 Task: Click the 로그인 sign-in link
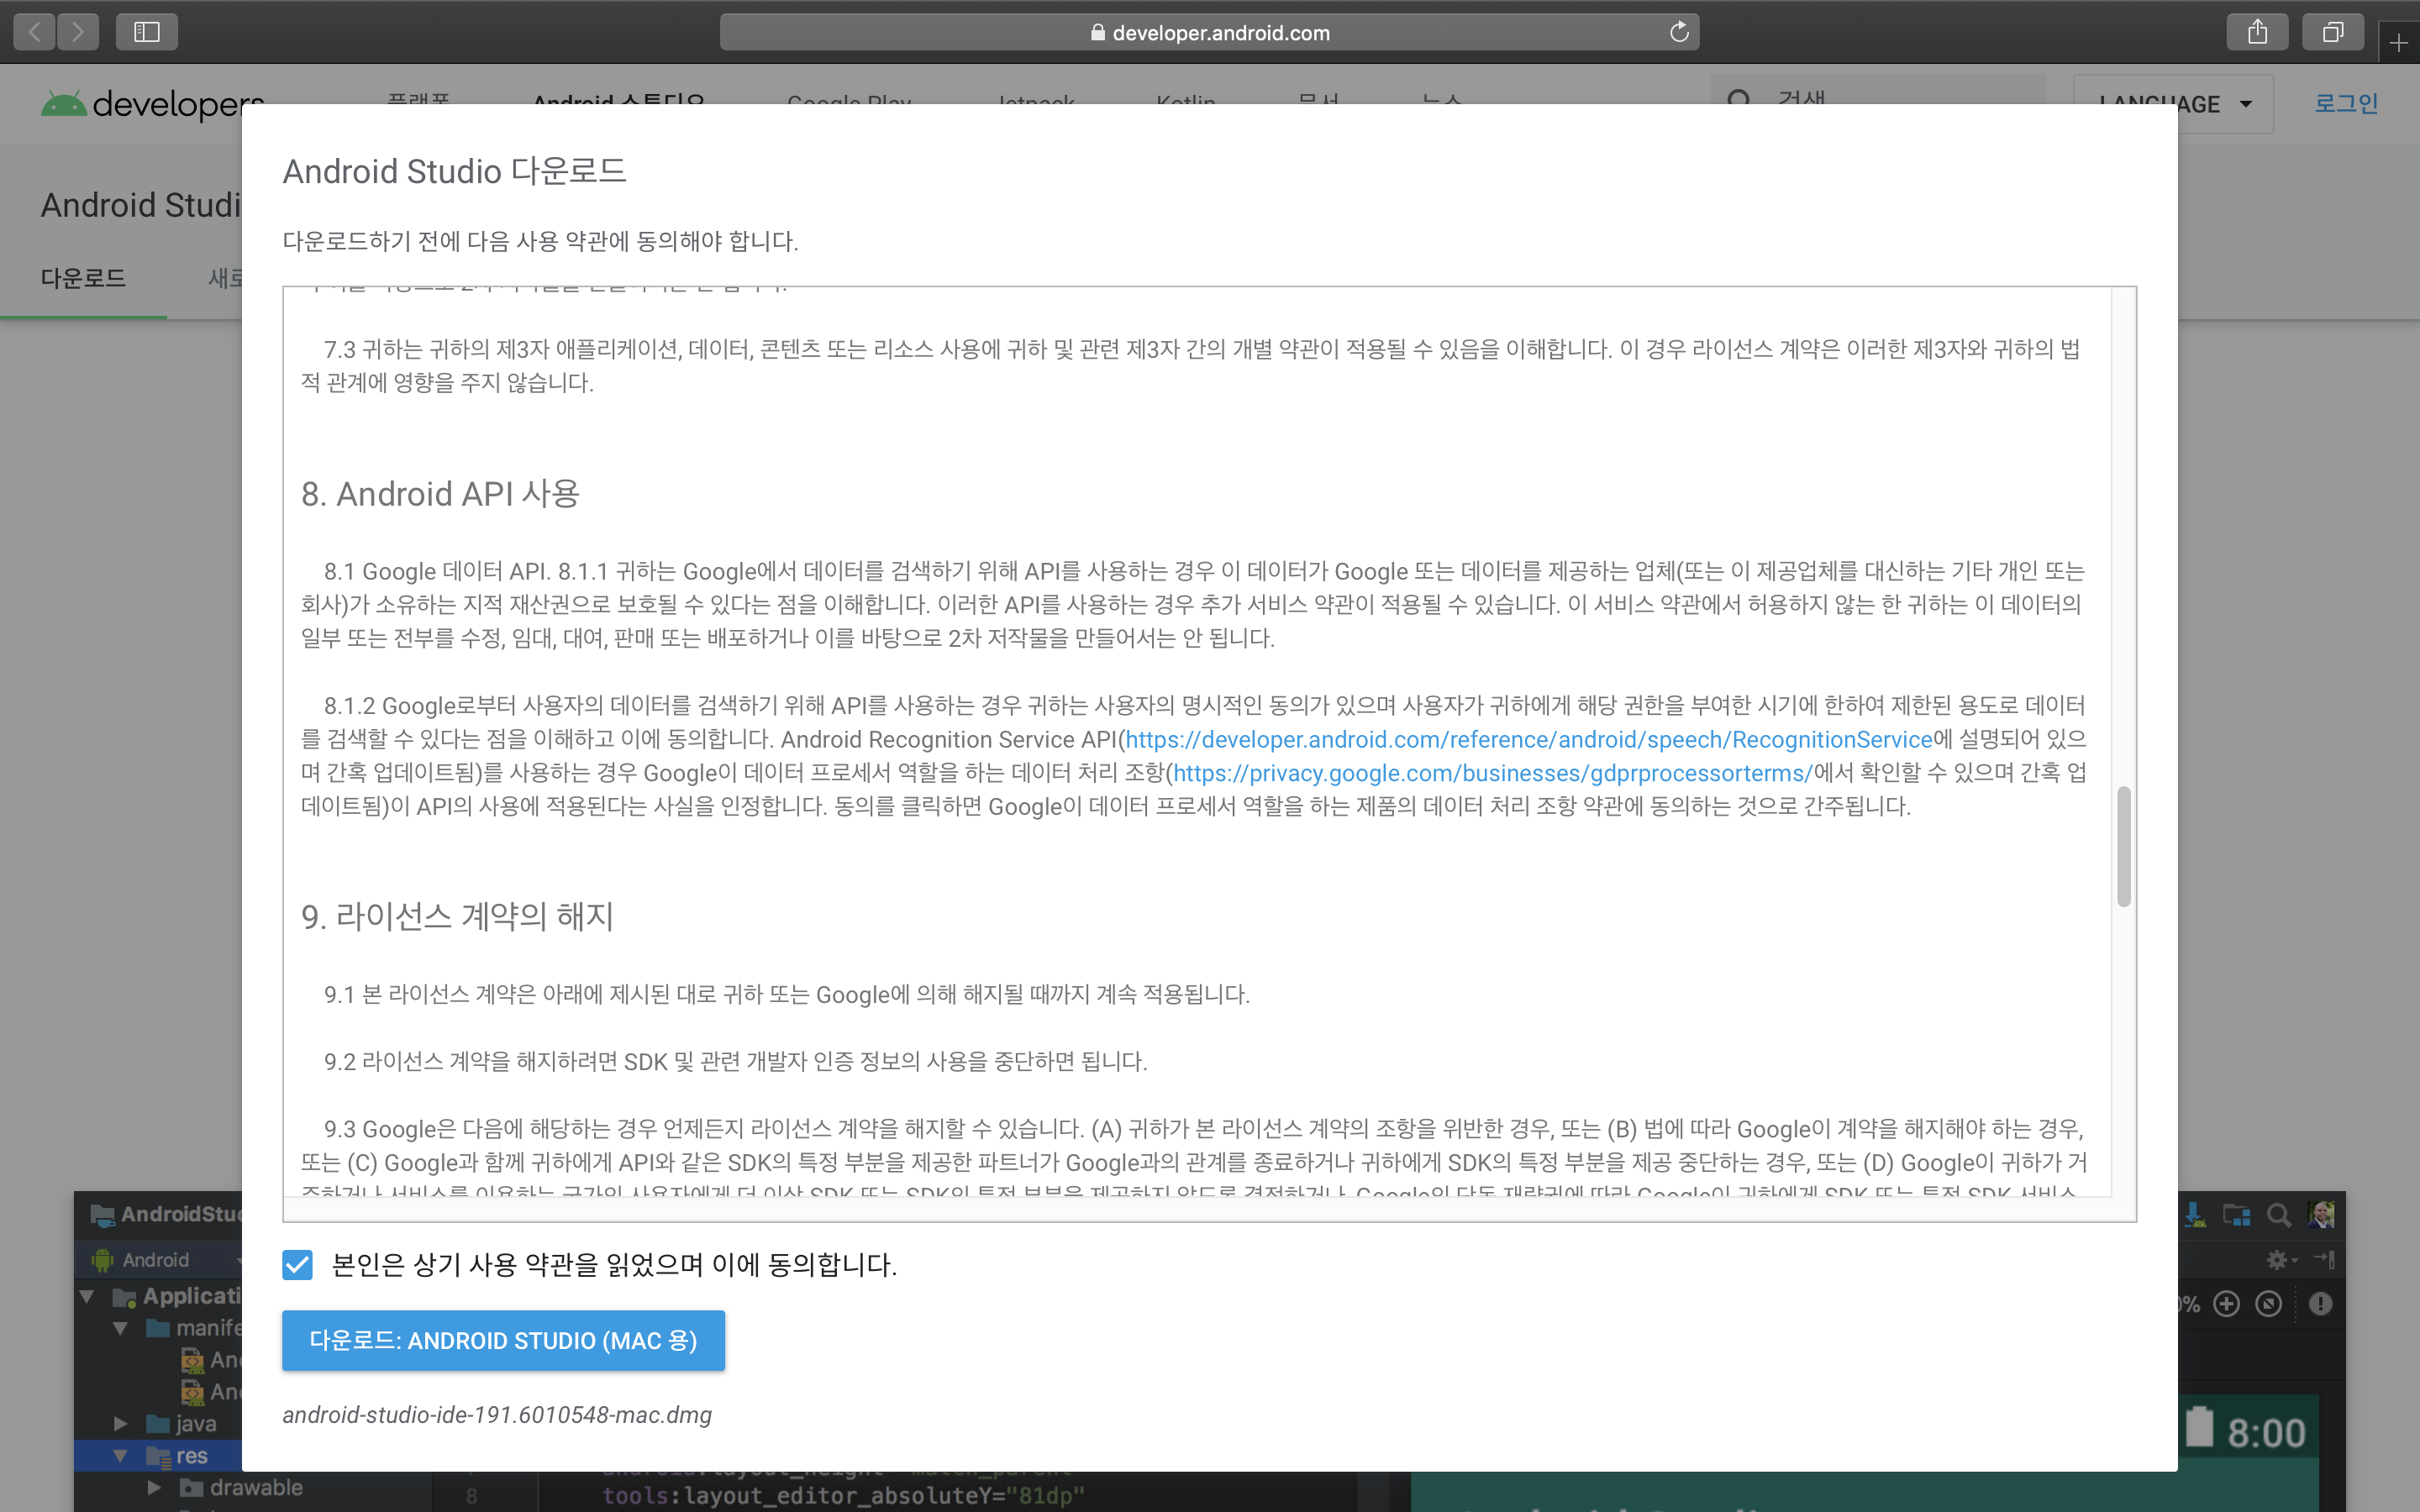pyautogui.click(x=2346, y=103)
